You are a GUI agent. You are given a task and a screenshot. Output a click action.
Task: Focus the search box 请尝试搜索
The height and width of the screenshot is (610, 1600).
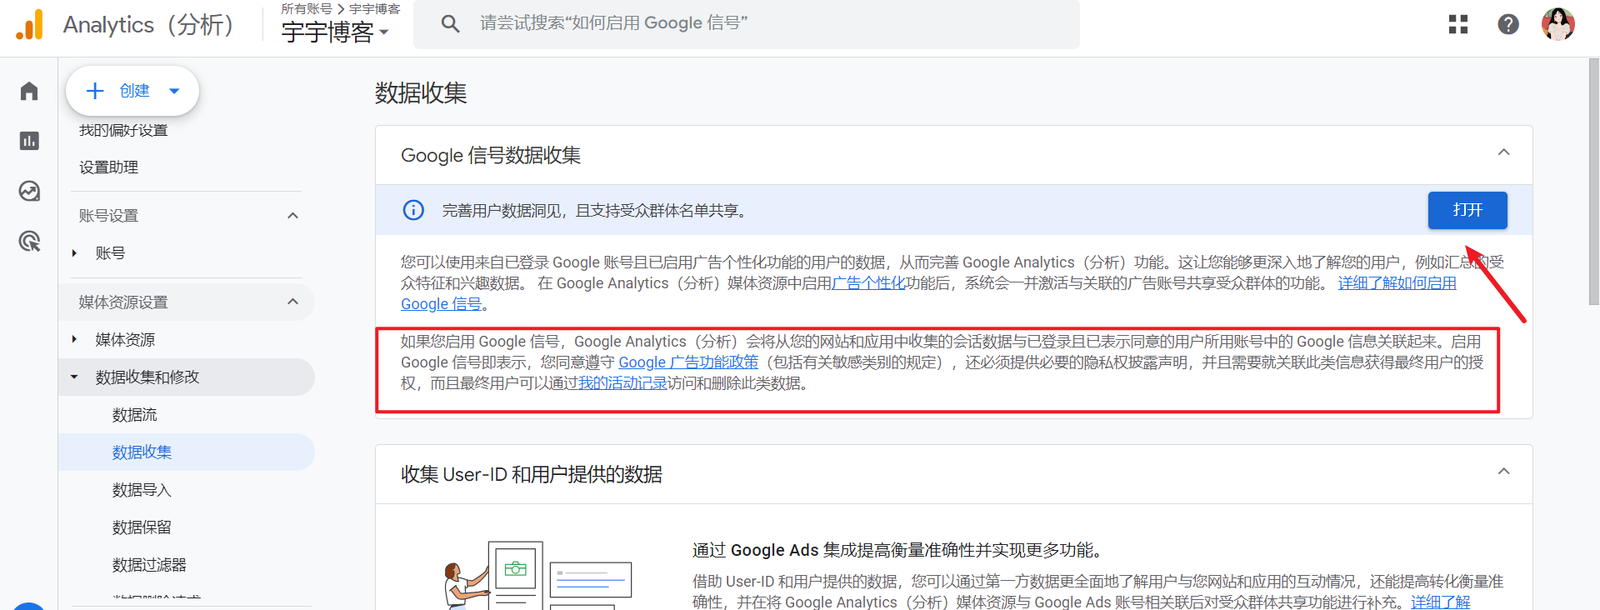(x=746, y=23)
